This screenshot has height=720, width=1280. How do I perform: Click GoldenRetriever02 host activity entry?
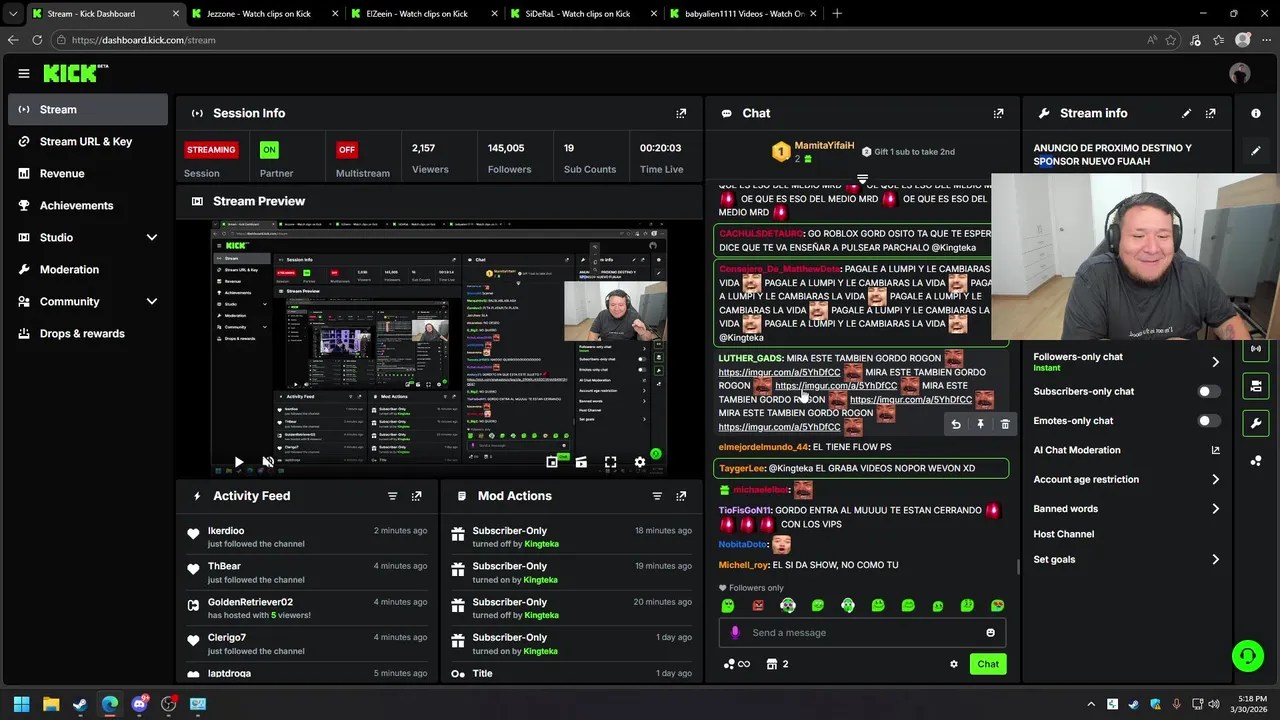[x=308, y=608]
